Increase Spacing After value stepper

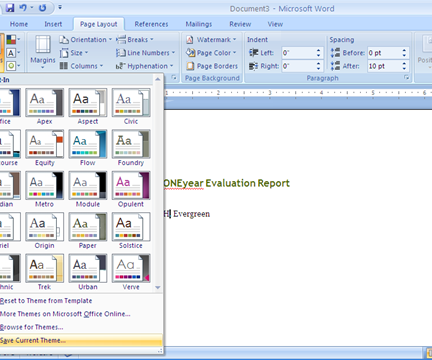pyautogui.click(x=404, y=63)
